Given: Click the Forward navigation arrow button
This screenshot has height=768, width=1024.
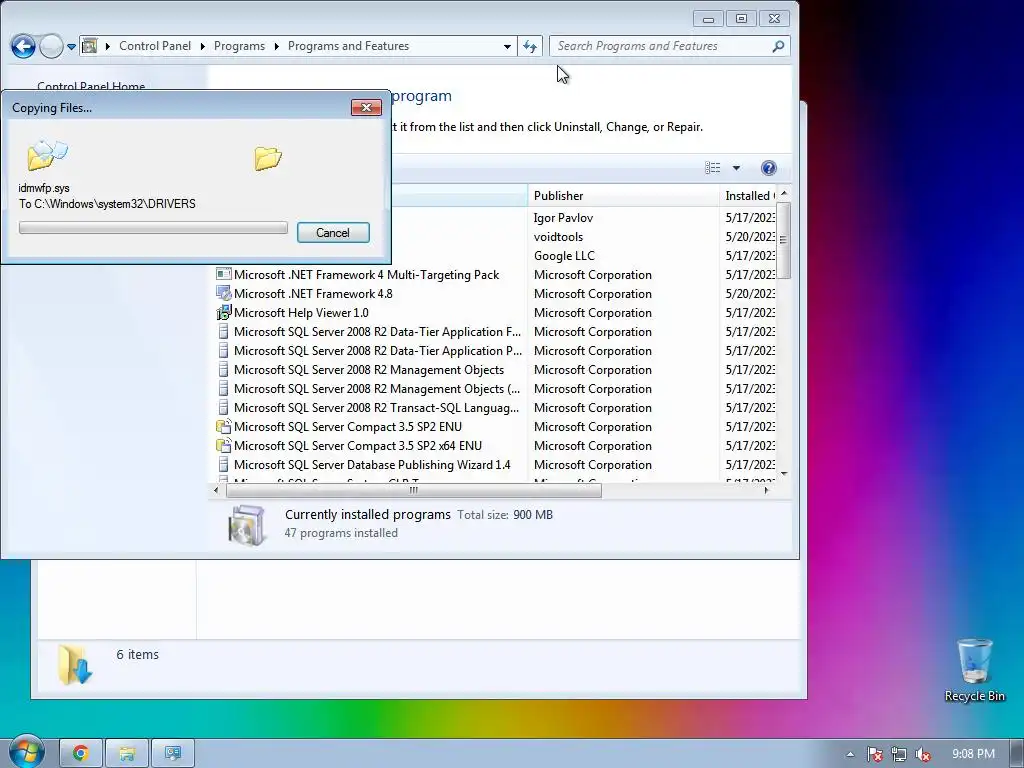Looking at the screenshot, I should (51, 46).
